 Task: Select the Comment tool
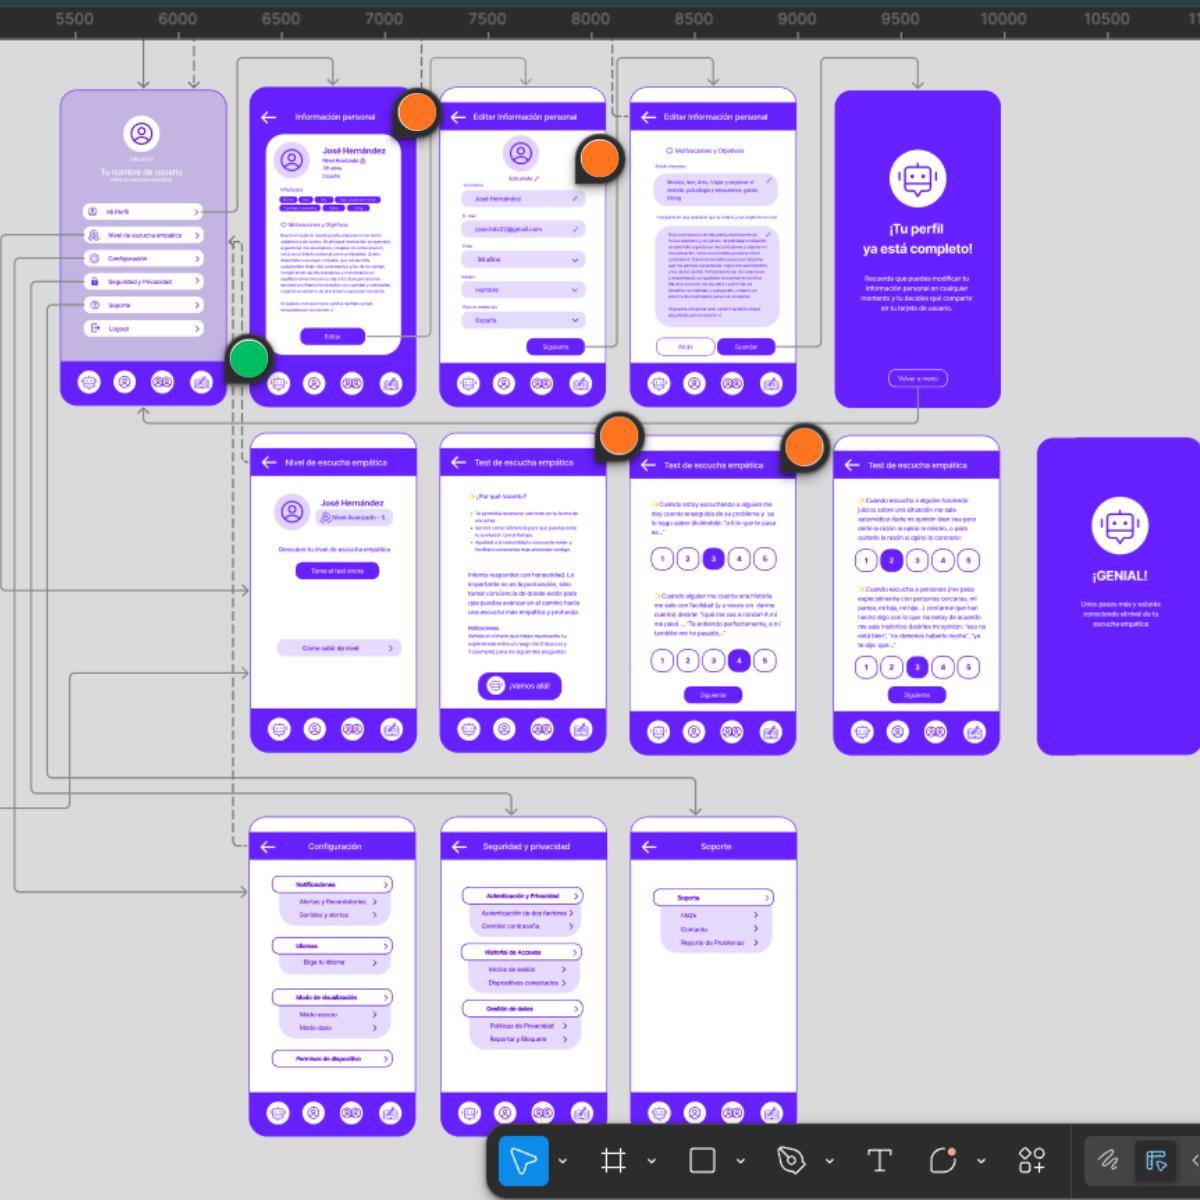[943, 1160]
